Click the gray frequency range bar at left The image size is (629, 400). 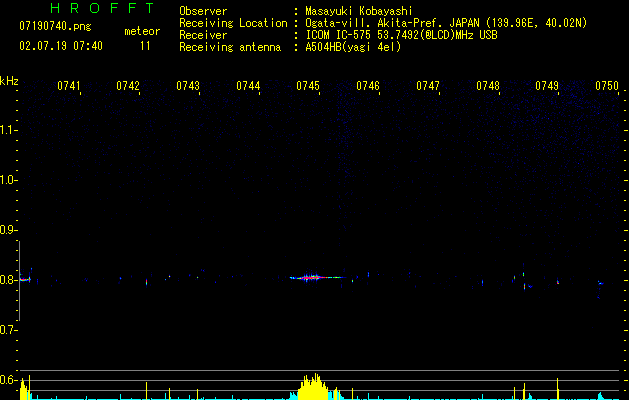[19, 281]
